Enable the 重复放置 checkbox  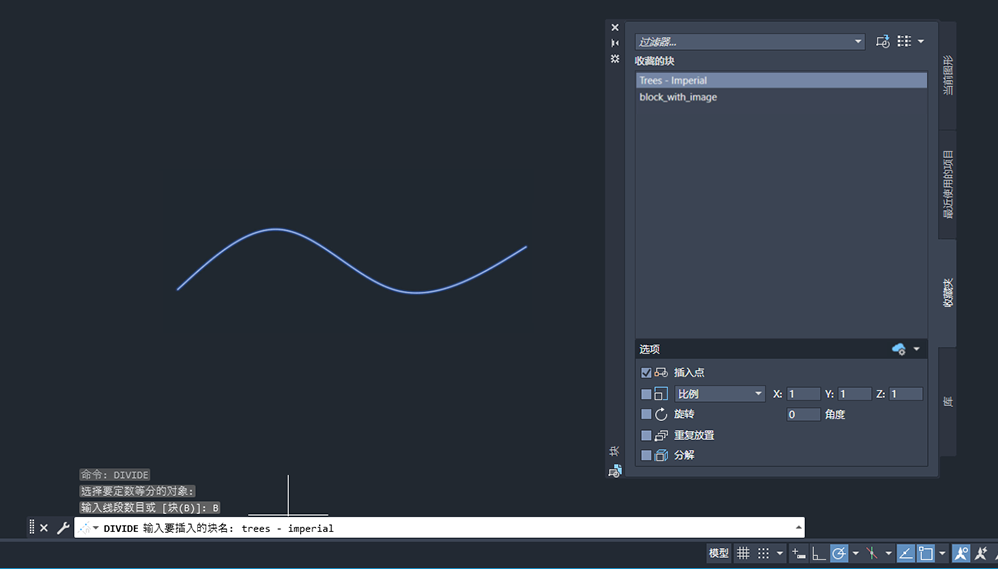pos(646,435)
